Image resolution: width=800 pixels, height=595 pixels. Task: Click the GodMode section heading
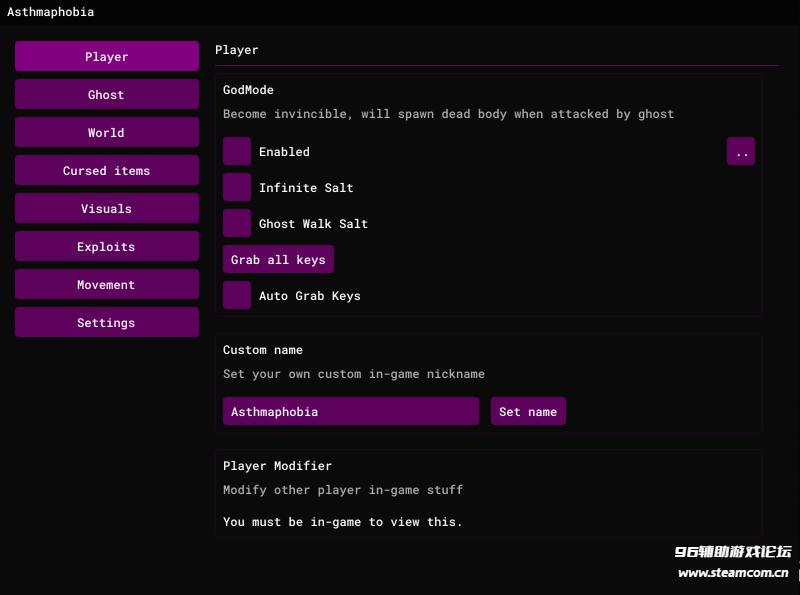click(248, 90)
